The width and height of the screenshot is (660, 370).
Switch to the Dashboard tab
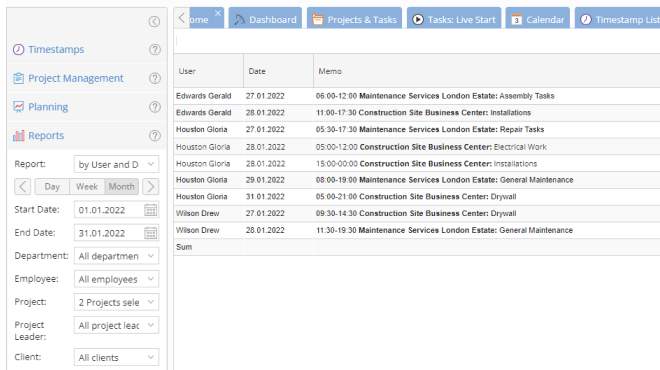coord(265,19)
